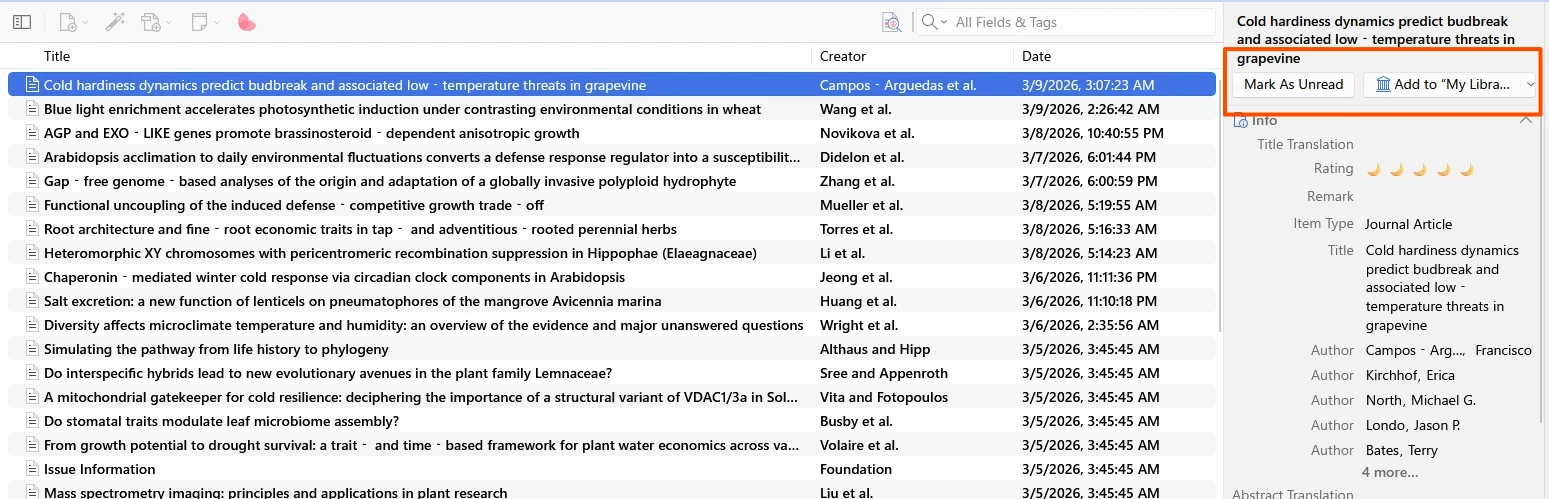Collapse the Info section chevron

1526,120
